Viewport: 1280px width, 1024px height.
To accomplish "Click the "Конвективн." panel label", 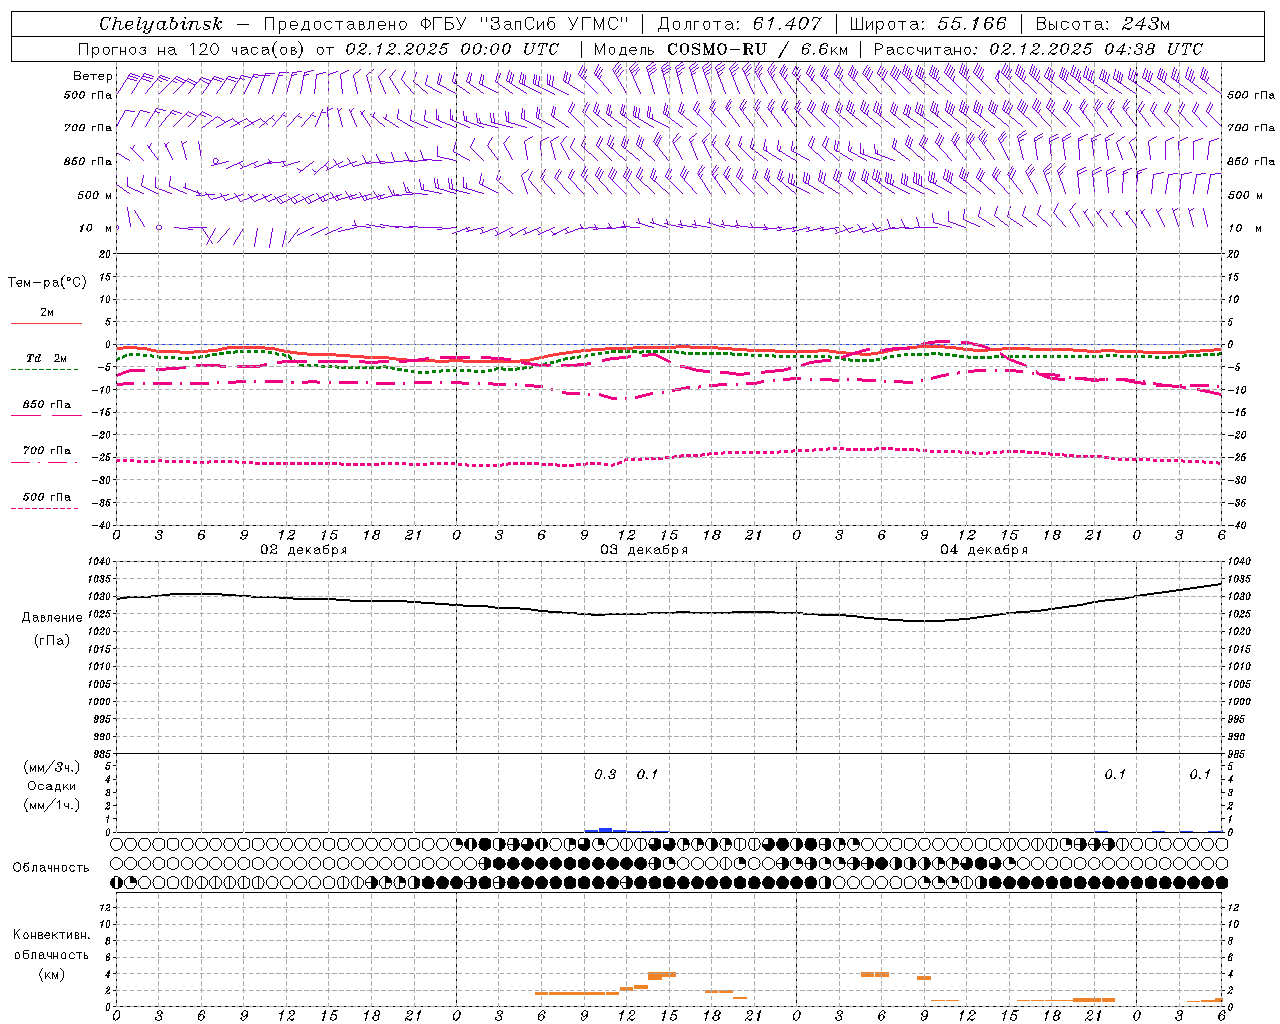I will pyautogui.click(x=51, y=935).
